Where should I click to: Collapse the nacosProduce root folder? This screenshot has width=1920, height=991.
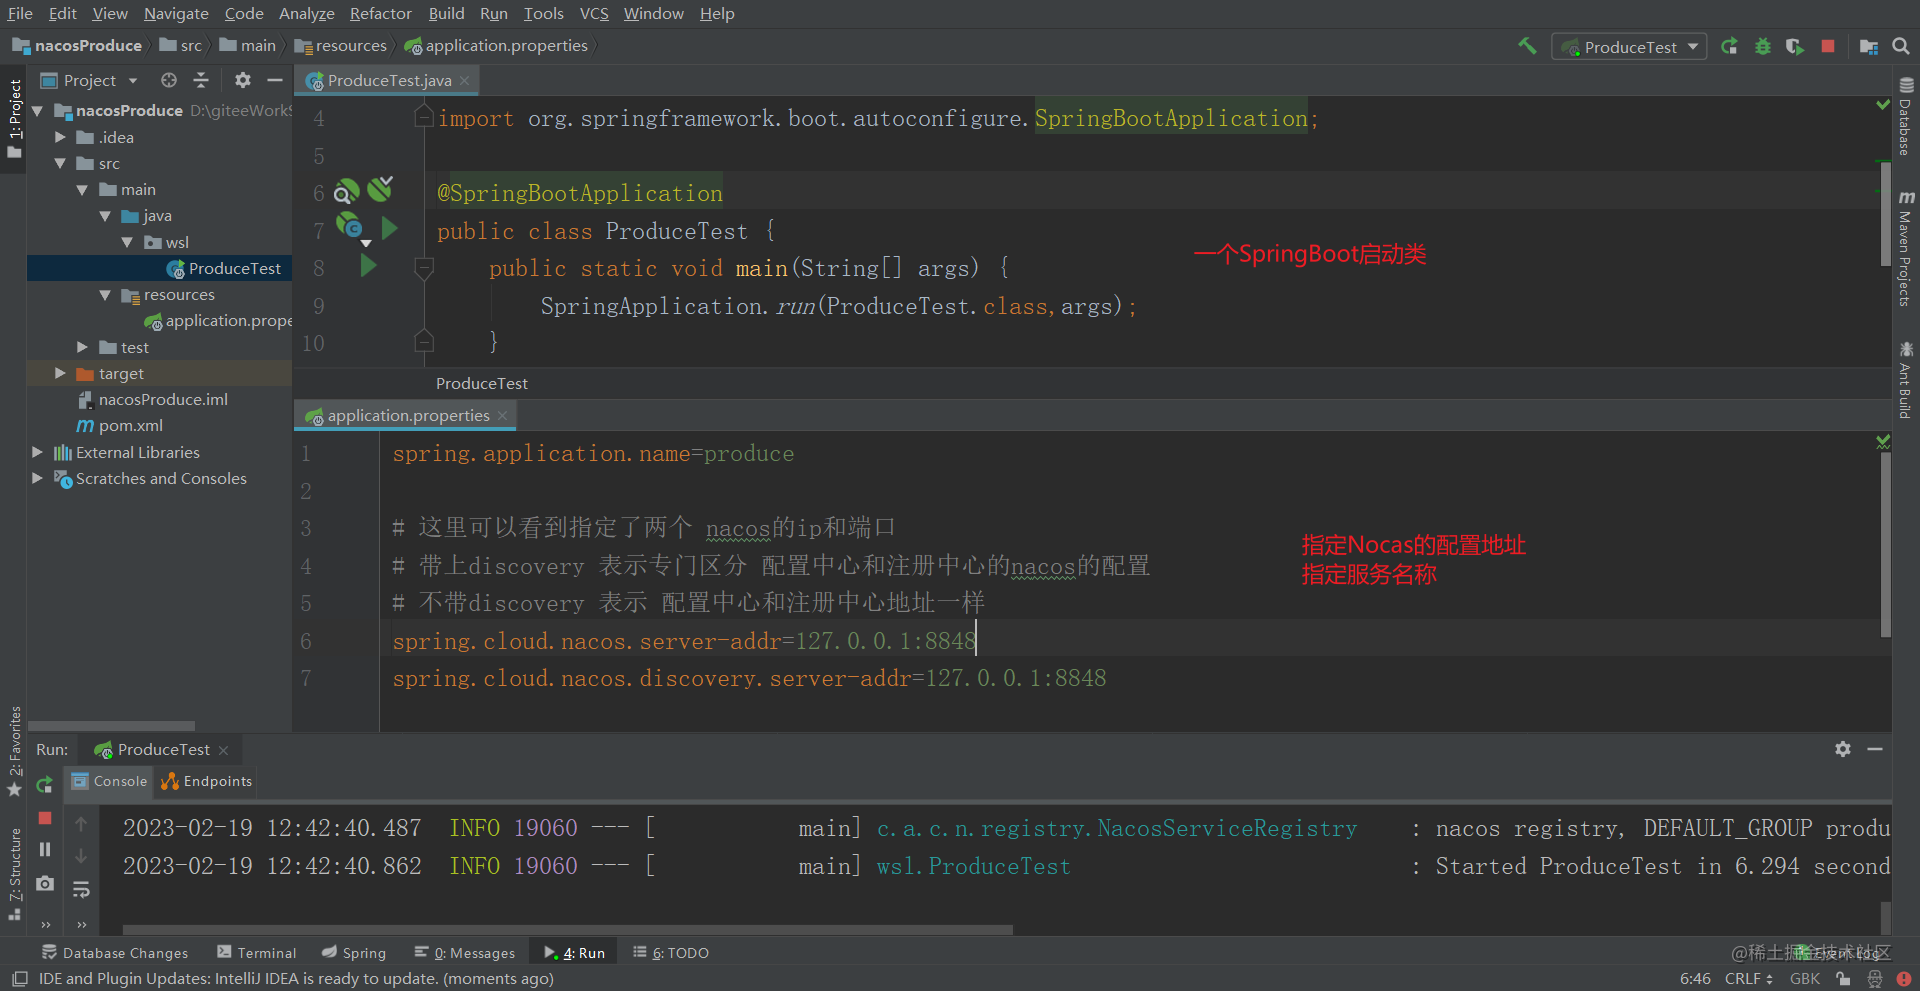[38, 110]
